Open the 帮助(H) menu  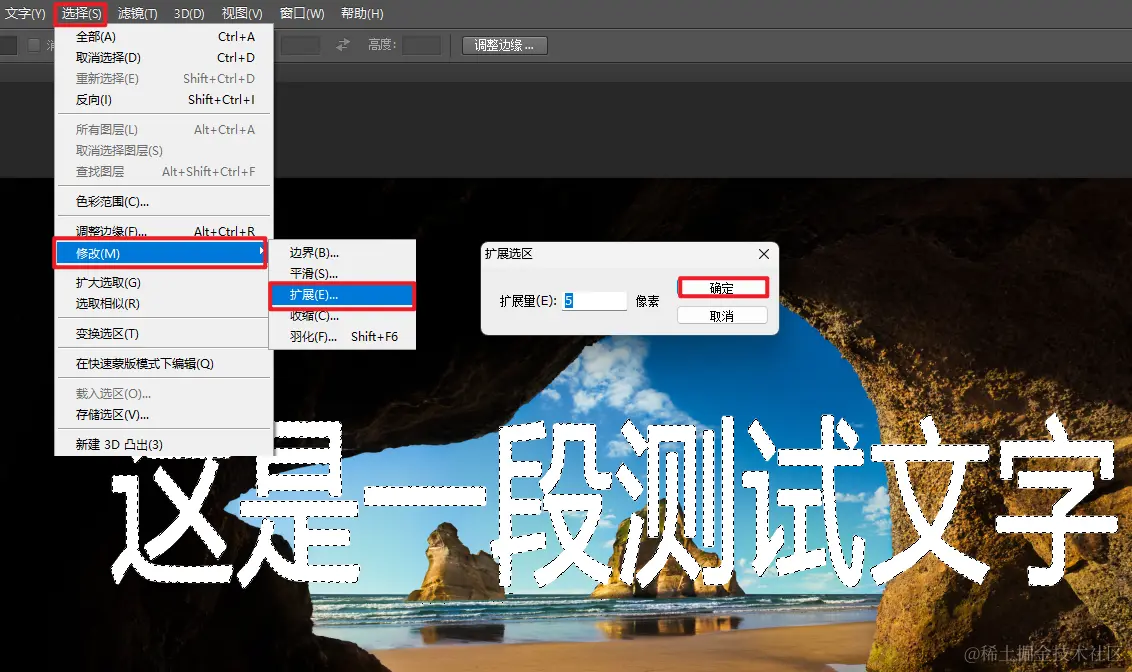point(360,13)
